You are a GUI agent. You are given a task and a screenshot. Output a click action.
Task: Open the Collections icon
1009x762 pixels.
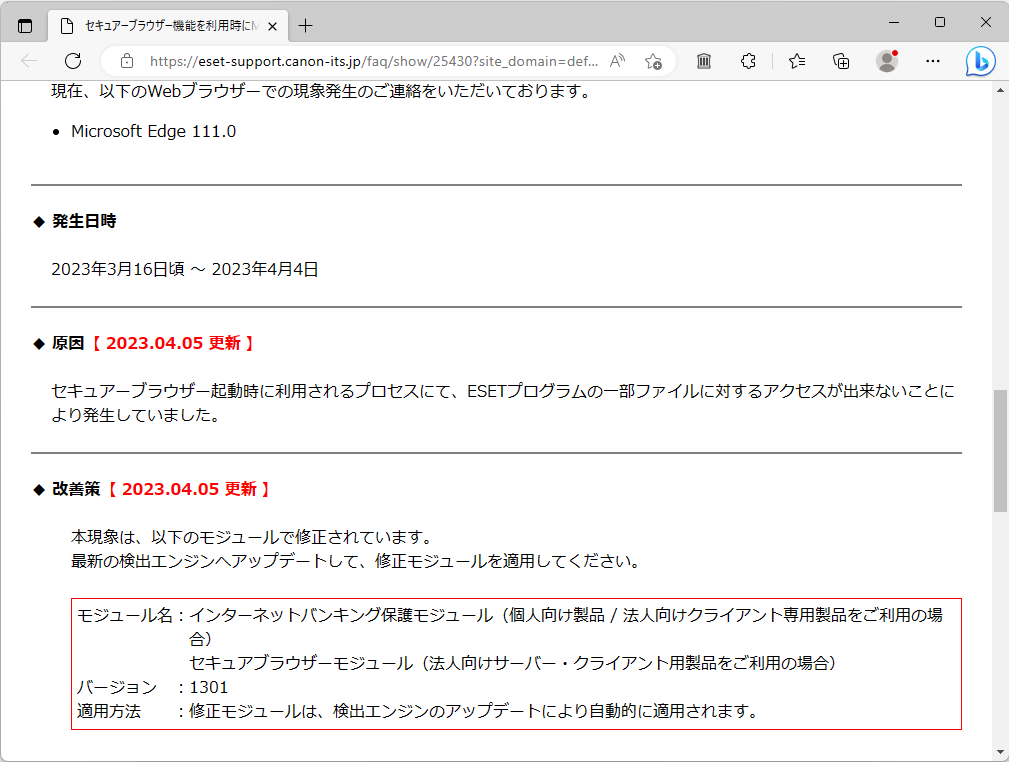(x=841, y=61)
